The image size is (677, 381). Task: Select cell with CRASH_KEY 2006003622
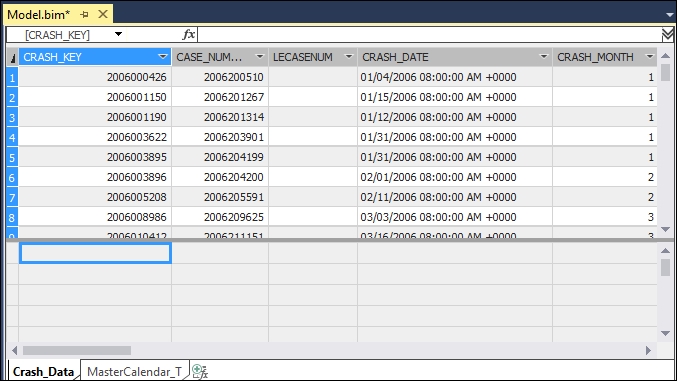95,137
